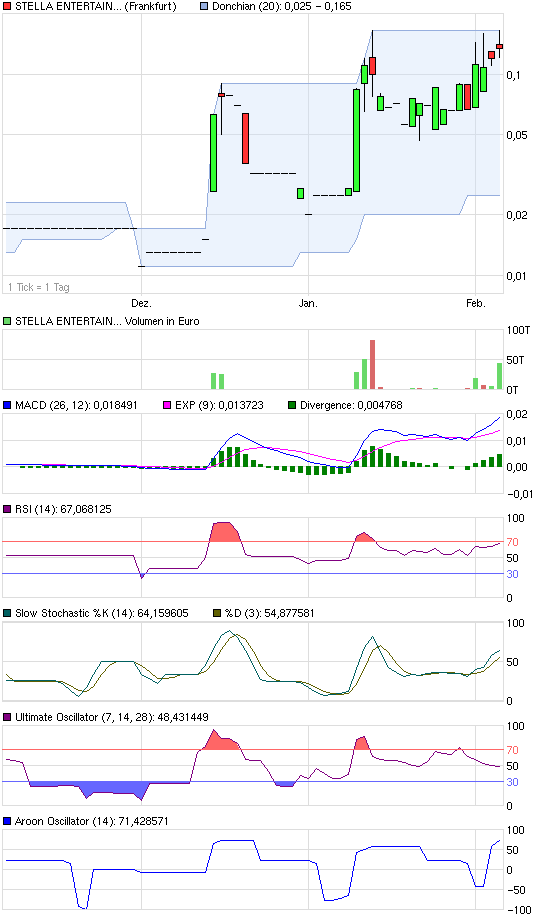Image resolution: width=545 pixels, height=918 pixels.
Task: Click the 'Feb.' date axis label
Action: coord(475,303)
